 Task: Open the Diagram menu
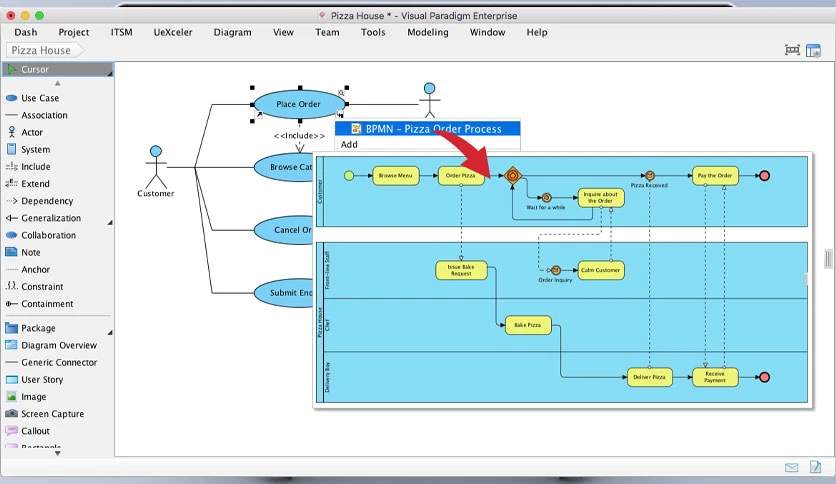pyautogui.click(x=232, y=32)
